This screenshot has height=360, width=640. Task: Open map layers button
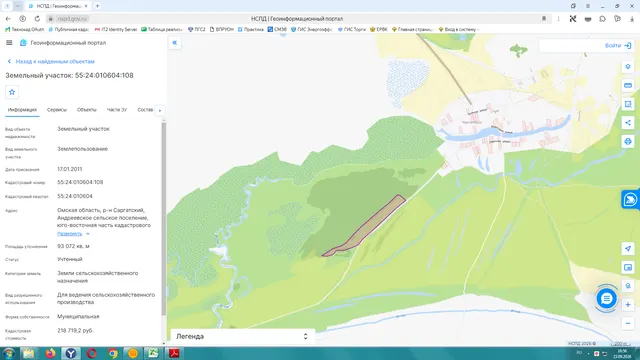coord(628,67)
